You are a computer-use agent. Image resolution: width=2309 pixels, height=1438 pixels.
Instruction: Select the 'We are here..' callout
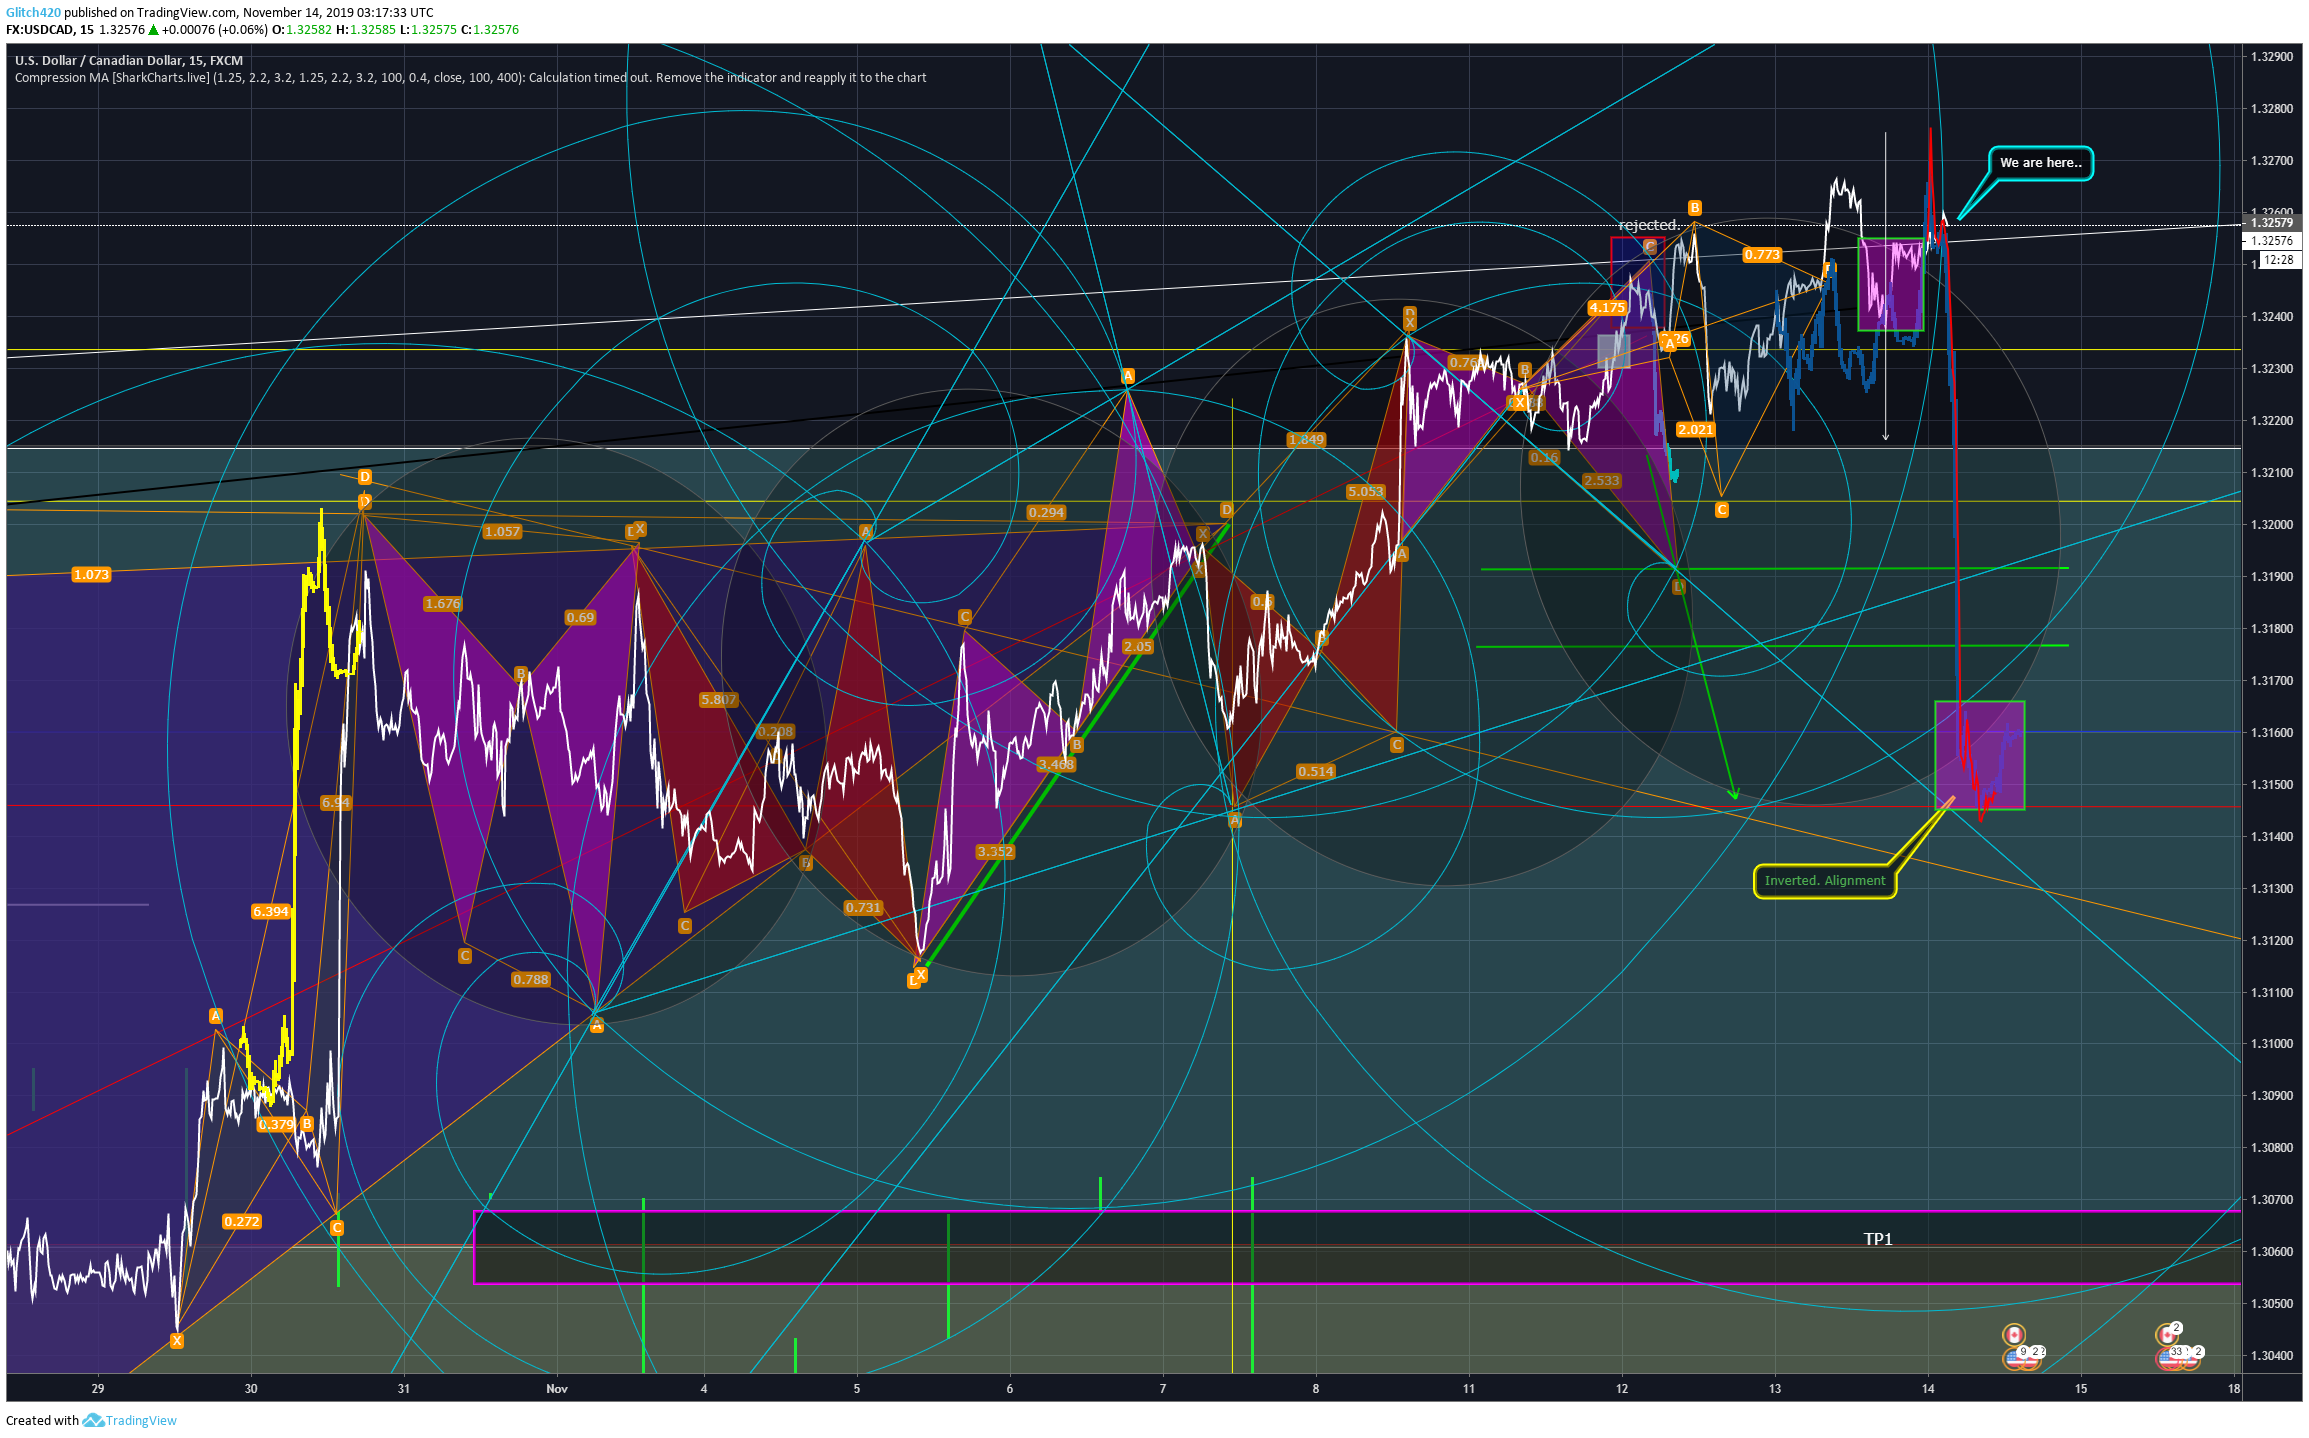point(2040,163)
